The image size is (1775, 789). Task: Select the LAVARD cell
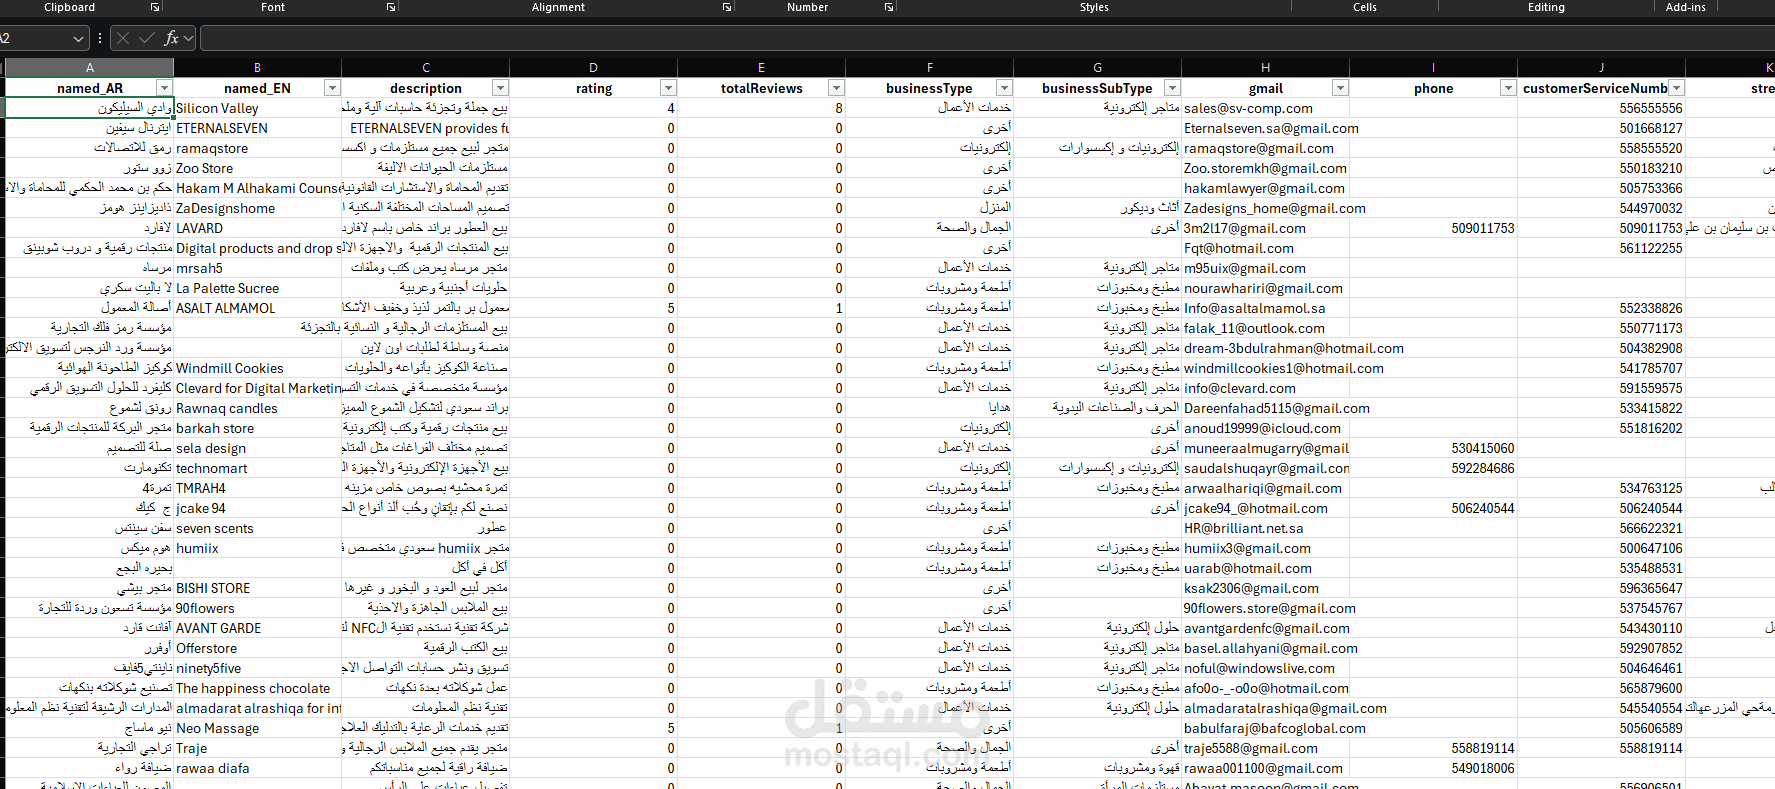(257, 228)
